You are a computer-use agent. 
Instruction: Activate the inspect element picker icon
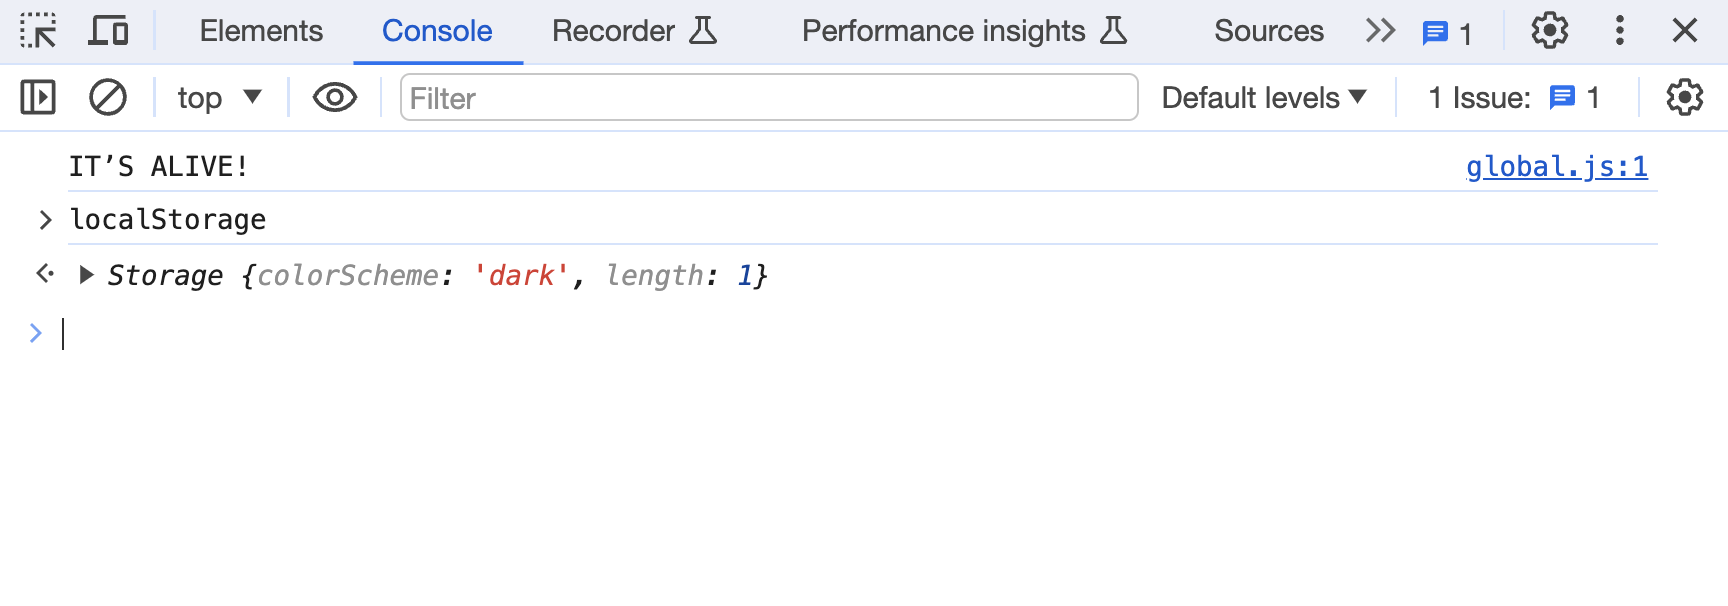pos(38,31)
